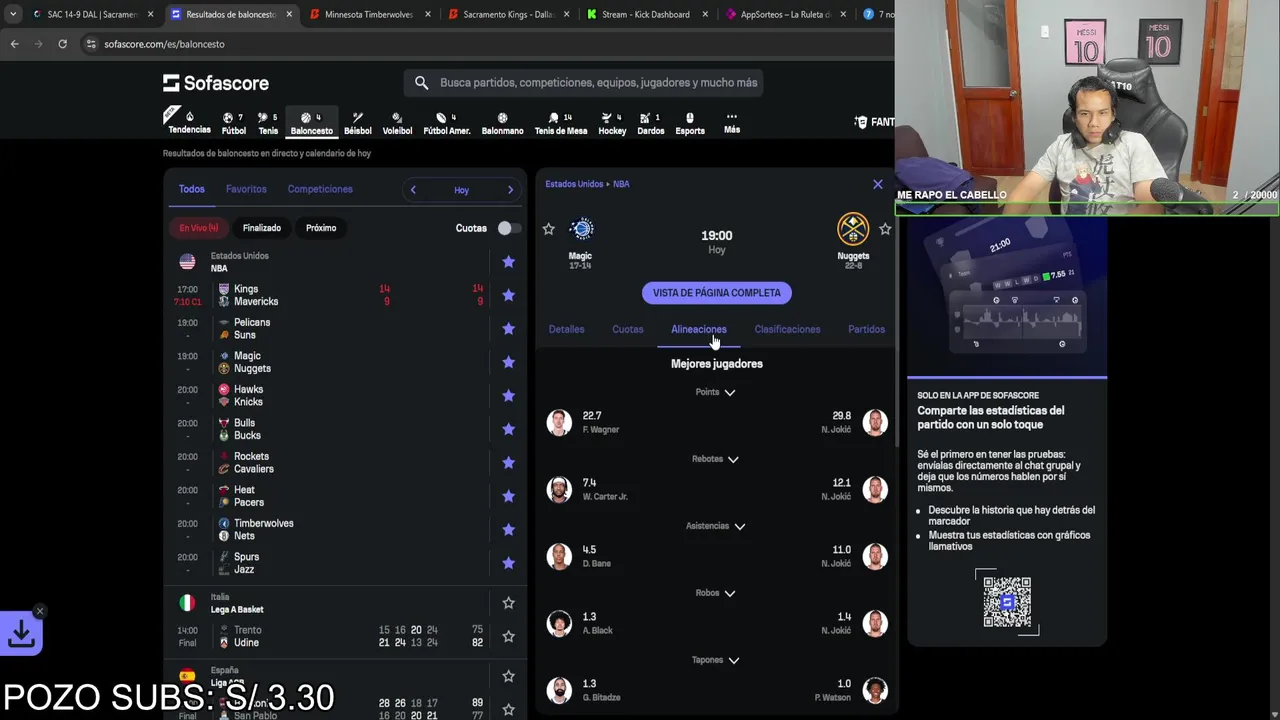Viewport: 1280px width, 720px height.
Task: Select the Fútbol Amer. sport icon
Action: (x=446, y=123)
